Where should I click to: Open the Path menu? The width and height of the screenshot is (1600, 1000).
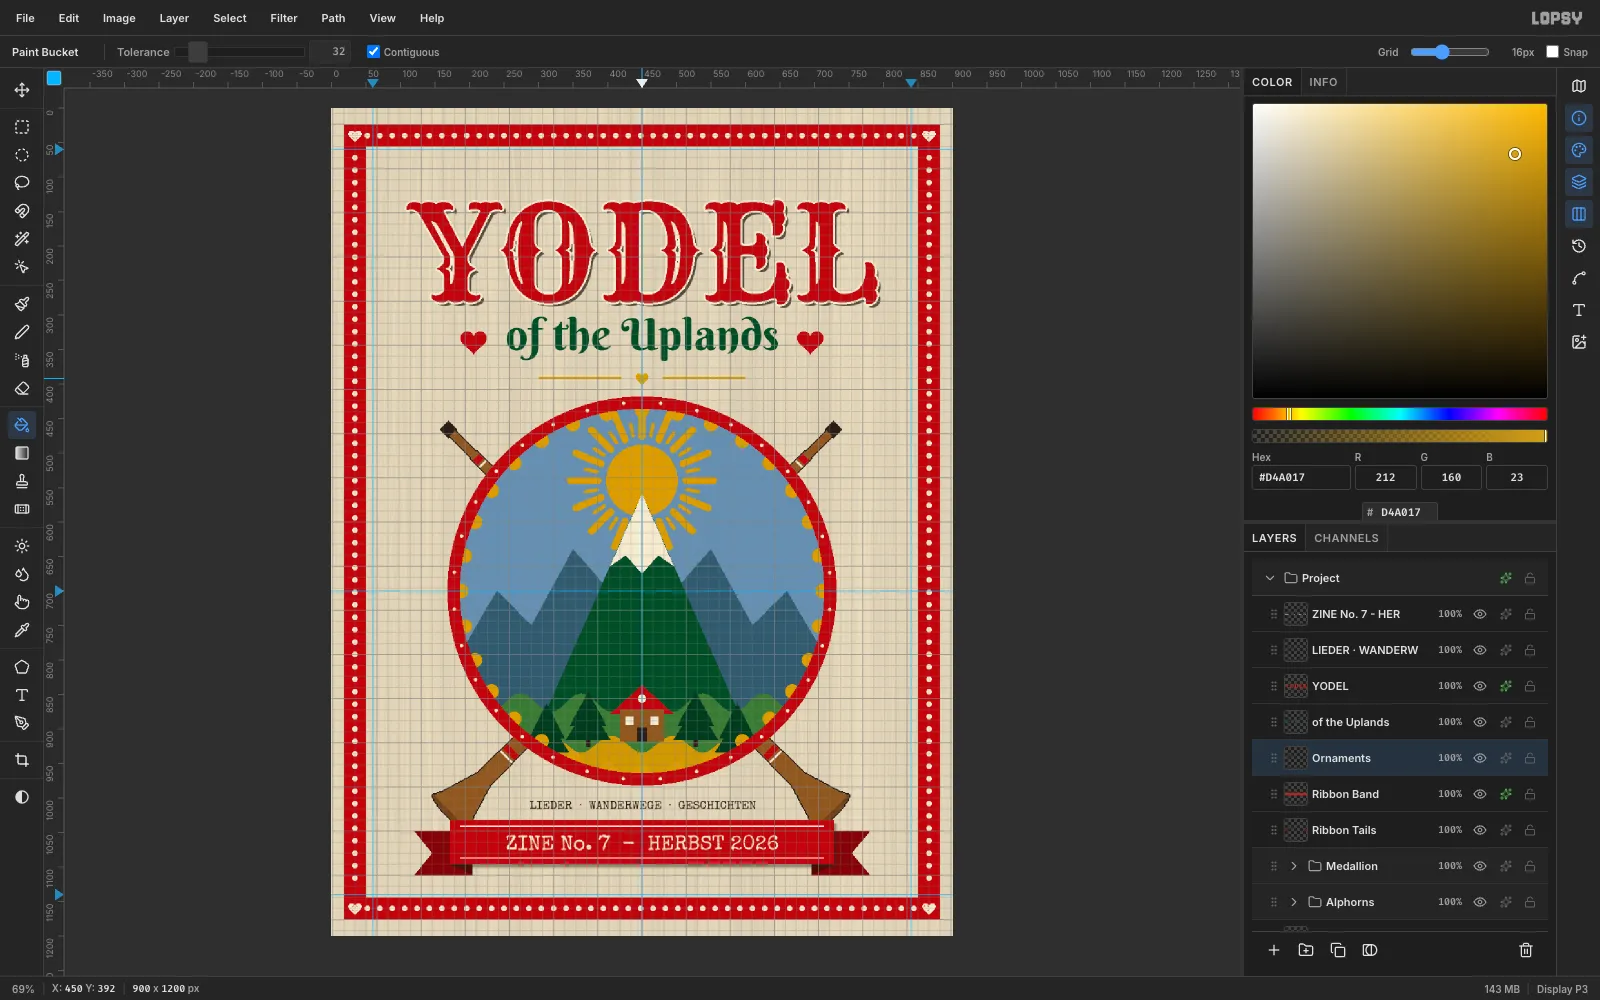point(333,18)
